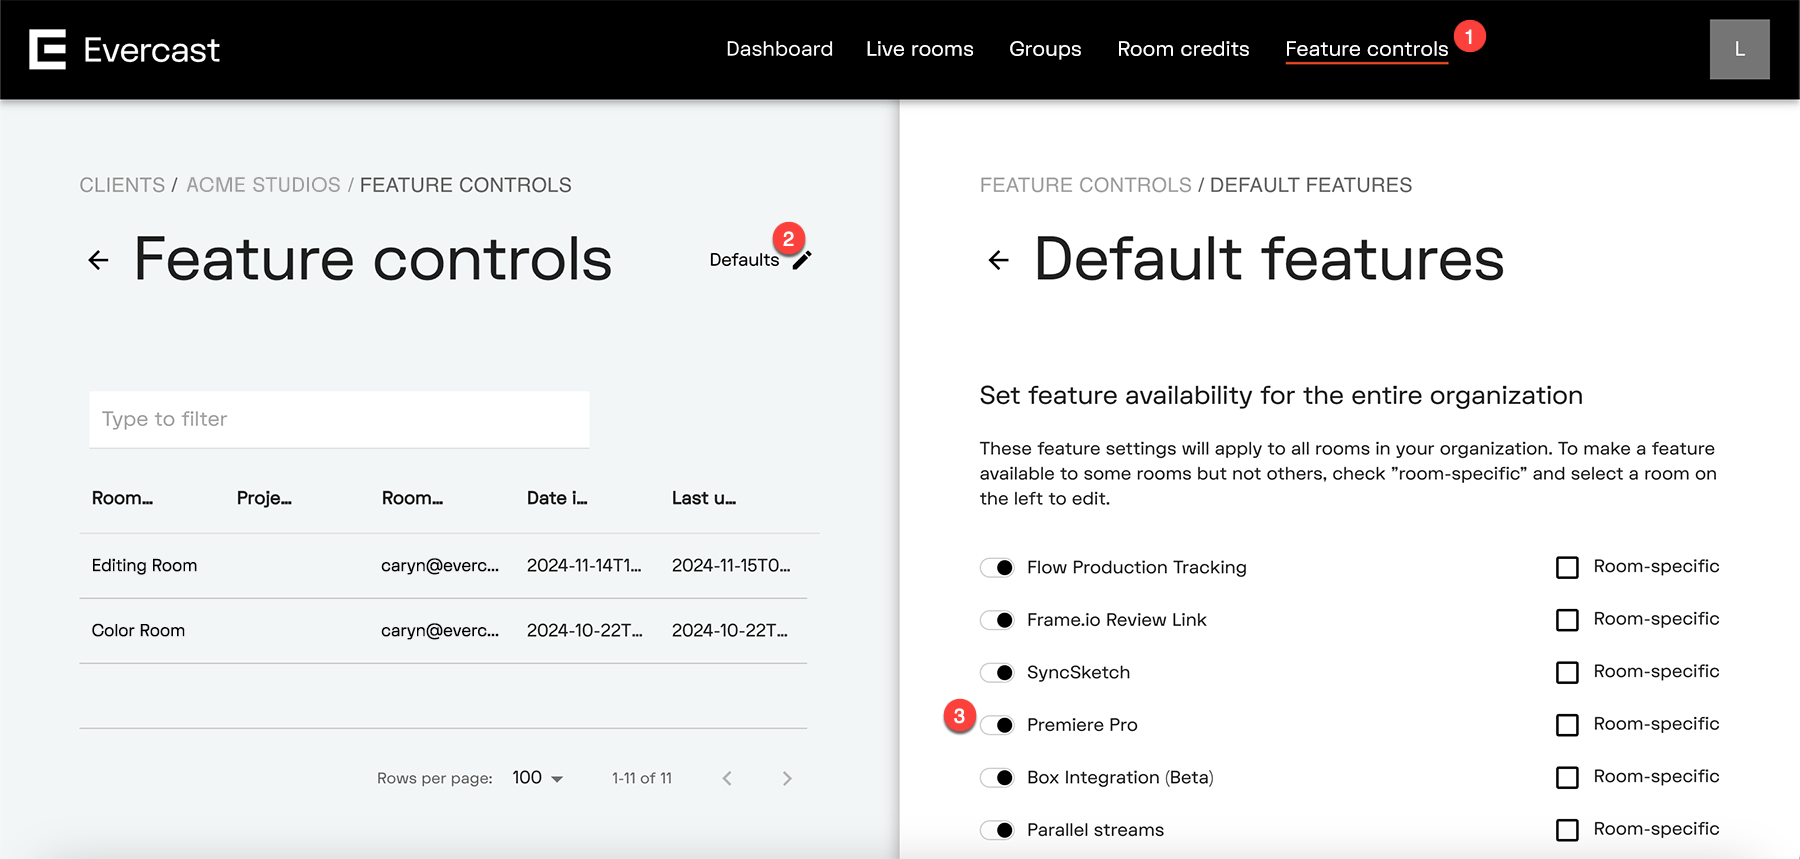1800x859 pixels.
Task: Check Room-specific for SyncSketch
Action: click(x=1567, y=673)
